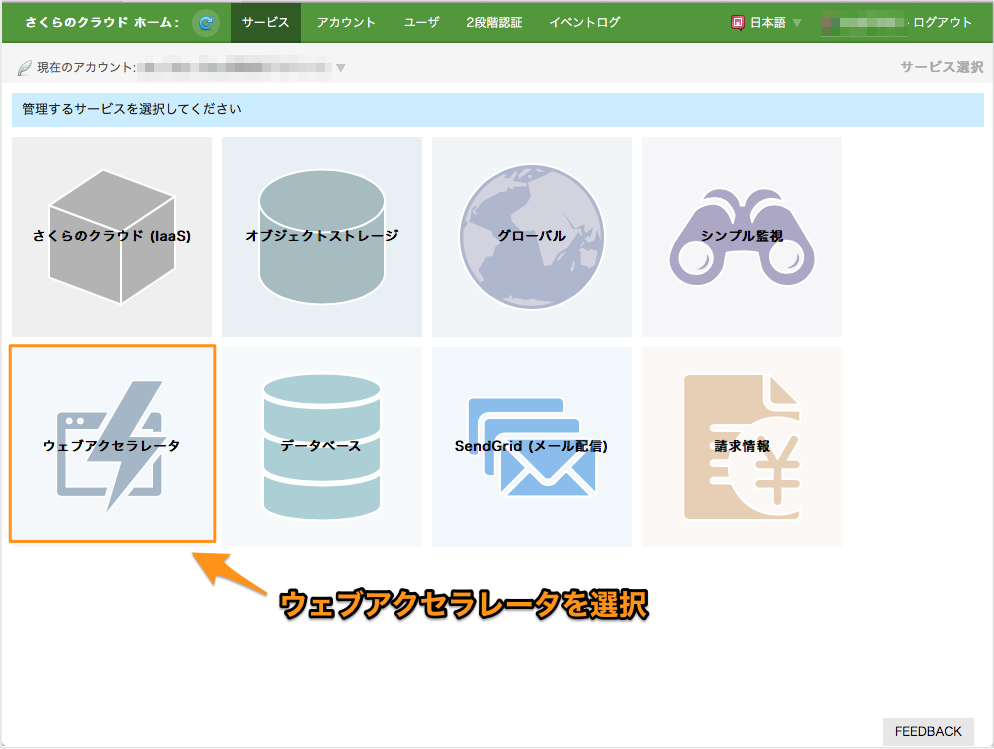Open the FEEDBACK button
Image resolution: width=994 pixels, height=749 pixels.
click(x=928, y=731)
